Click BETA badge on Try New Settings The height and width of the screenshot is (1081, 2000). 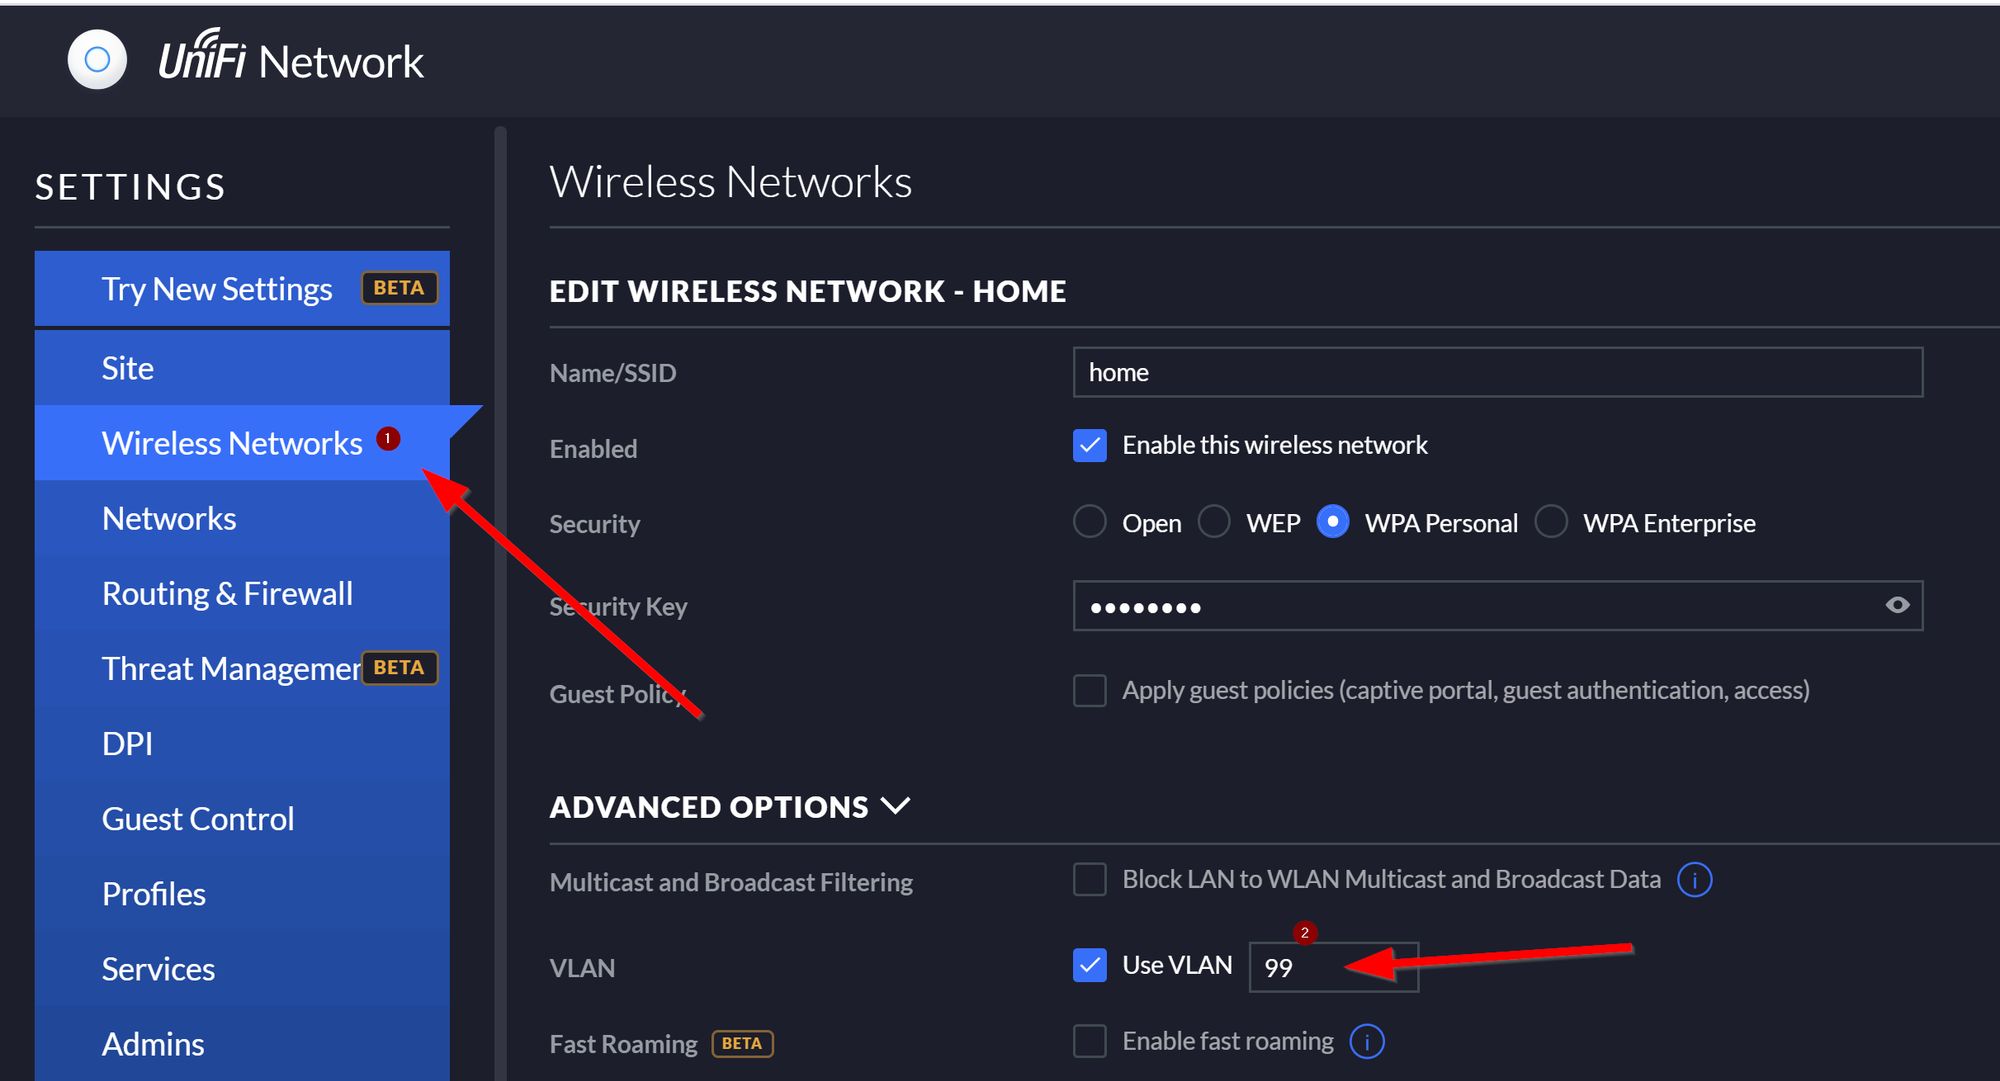click(x=399, y=288)
